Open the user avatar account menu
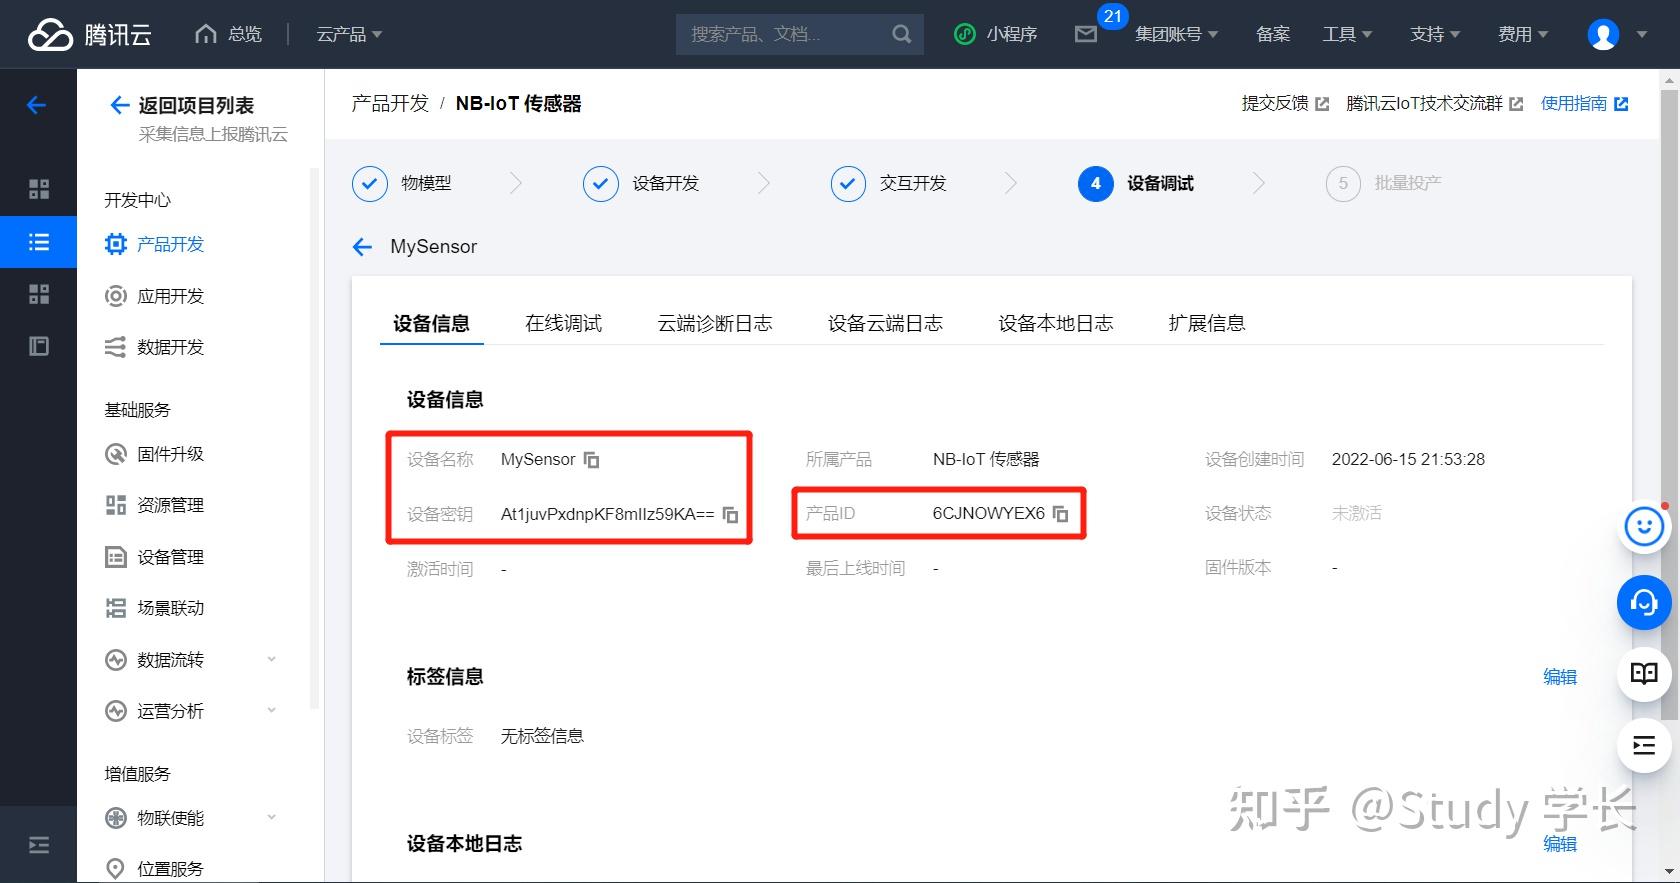This screenshot has height=883, width=1680. pos(1603,34)
